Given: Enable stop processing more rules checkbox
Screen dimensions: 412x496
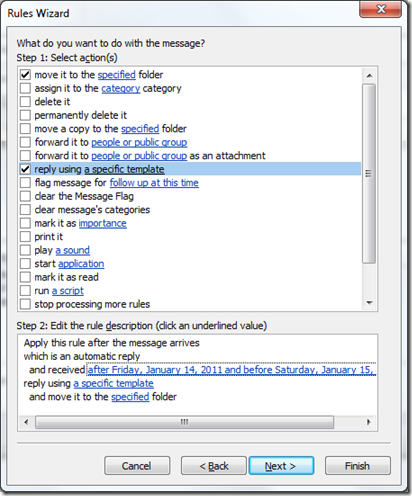Looking at the screenshot, I should 25,304.
